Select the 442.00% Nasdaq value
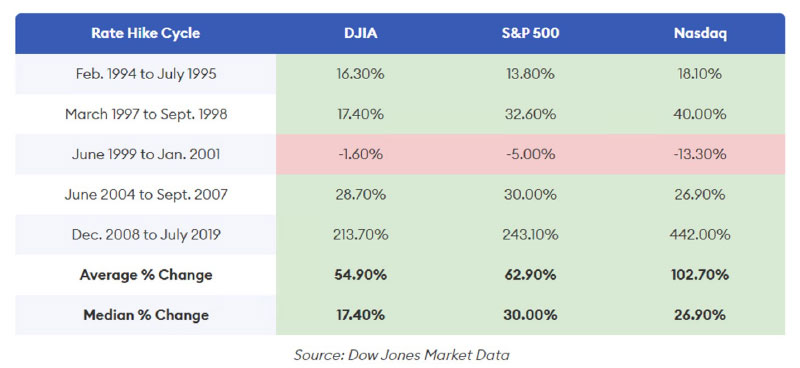The width and height of the screenshot is (800, 368). click(x=700, y=235)
